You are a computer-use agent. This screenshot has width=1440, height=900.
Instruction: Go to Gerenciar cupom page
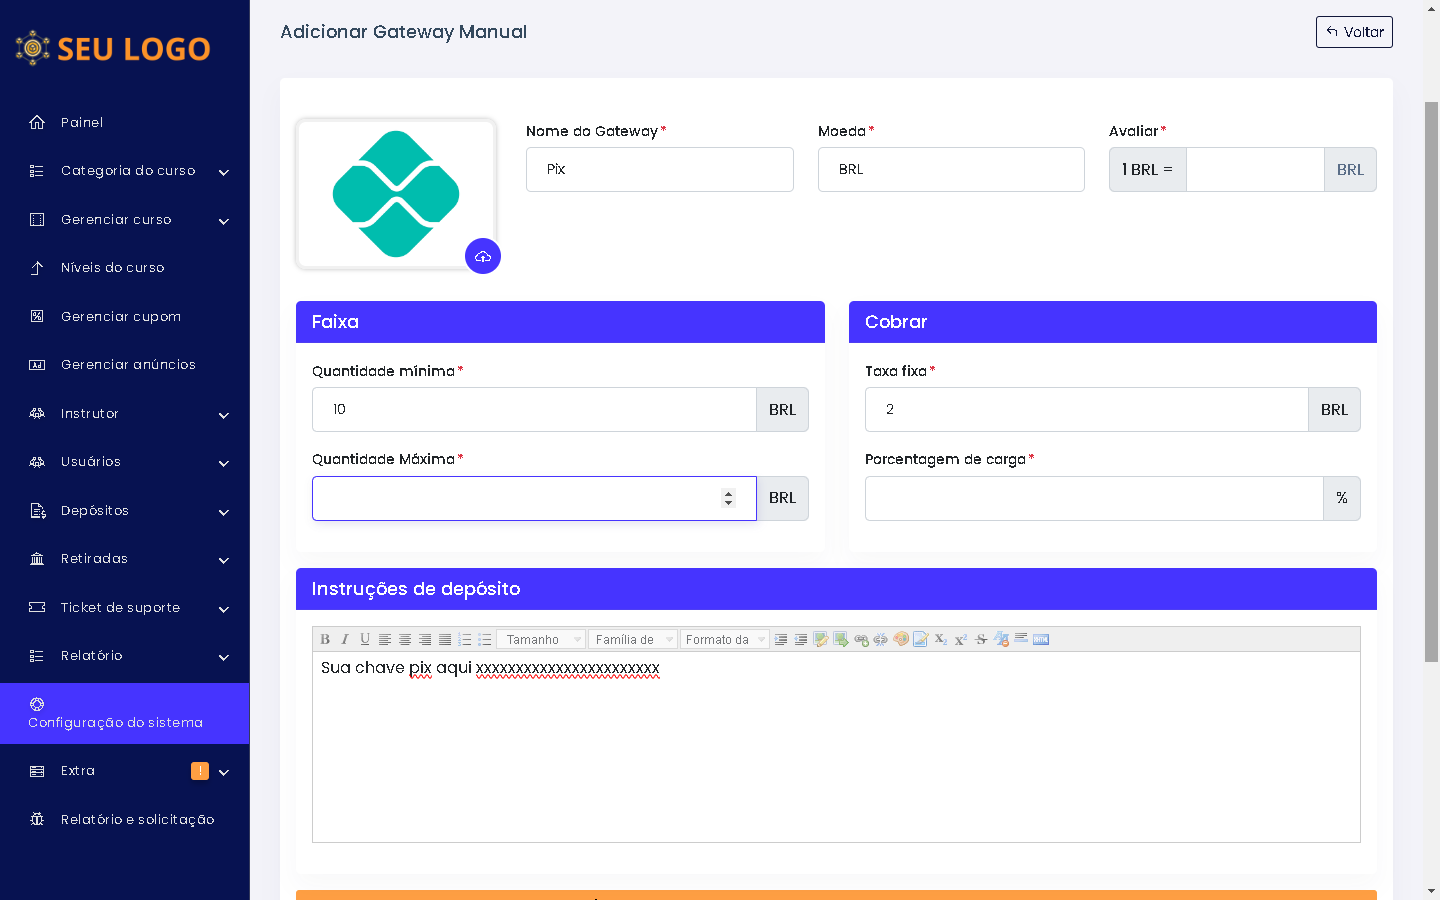click(x=121, y=317)
